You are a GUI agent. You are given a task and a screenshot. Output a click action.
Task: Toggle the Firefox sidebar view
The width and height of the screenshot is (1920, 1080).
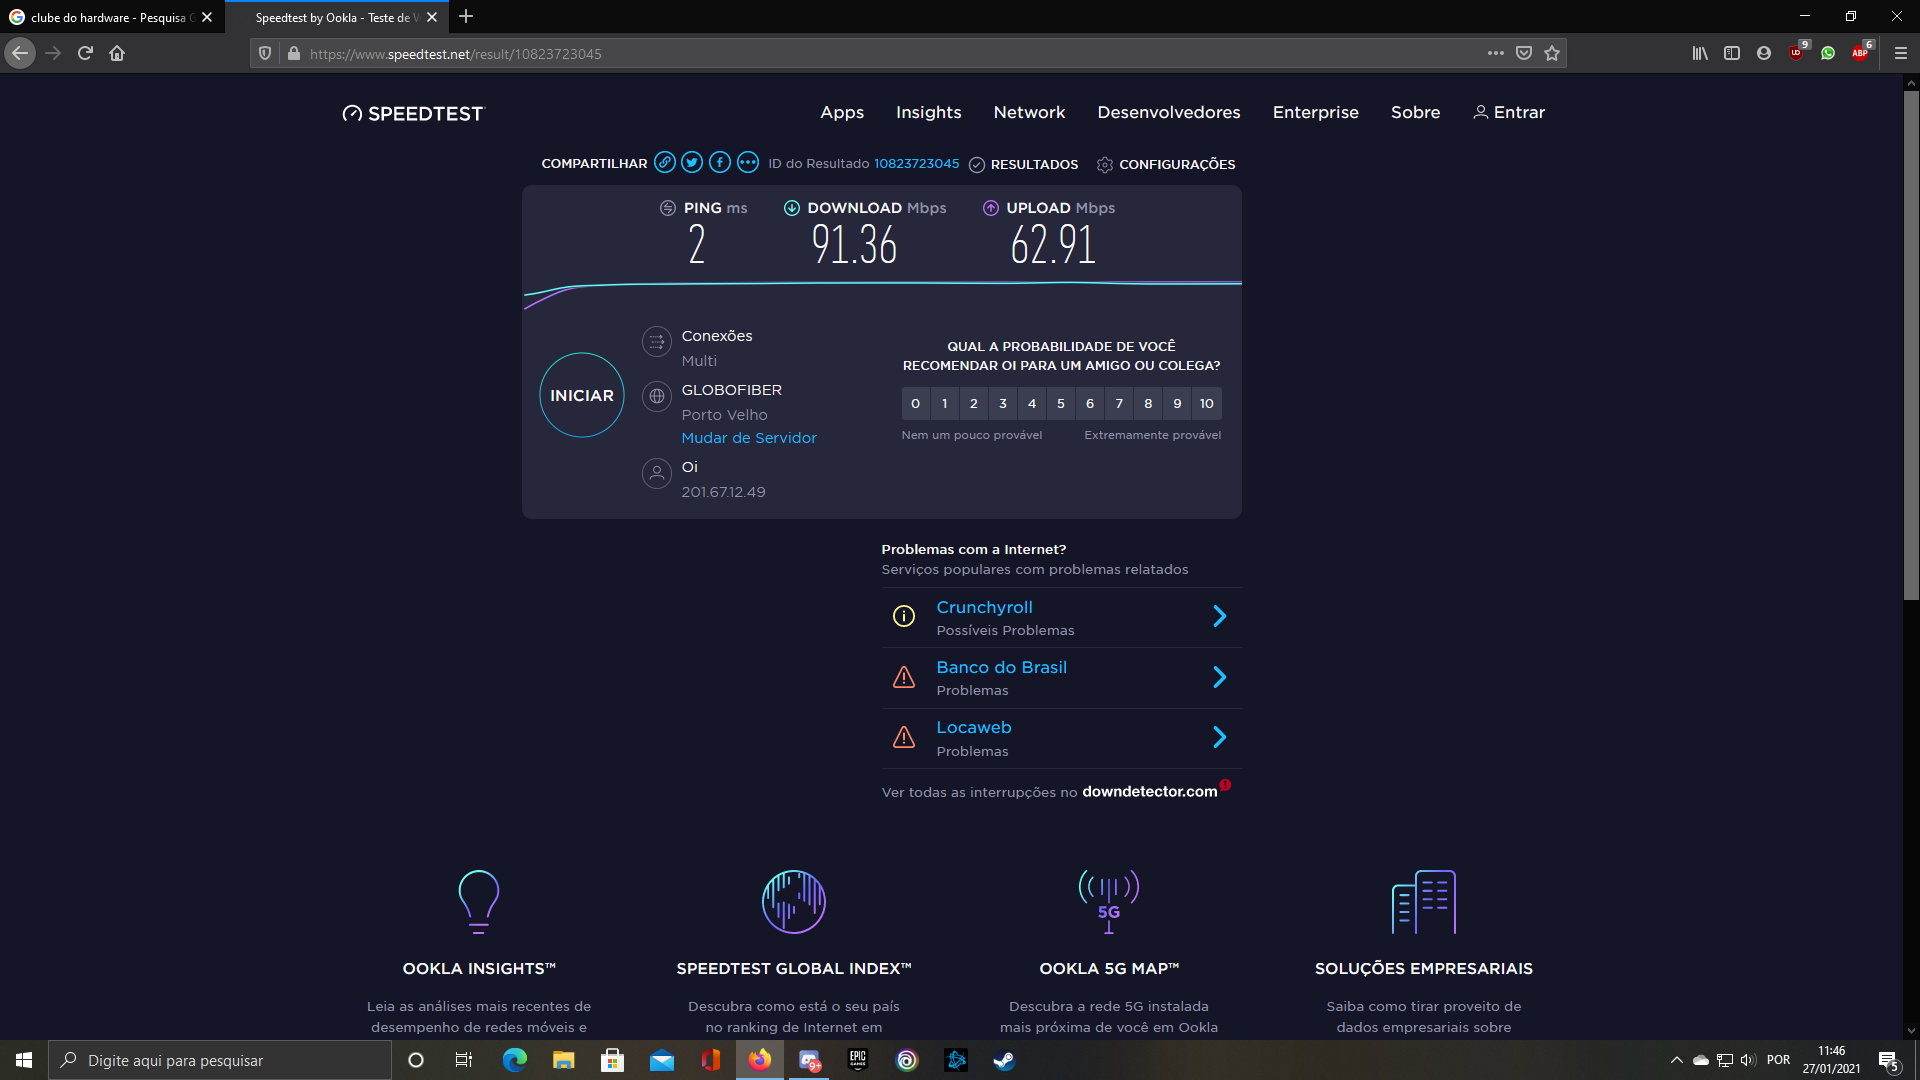pos(1732,53)
